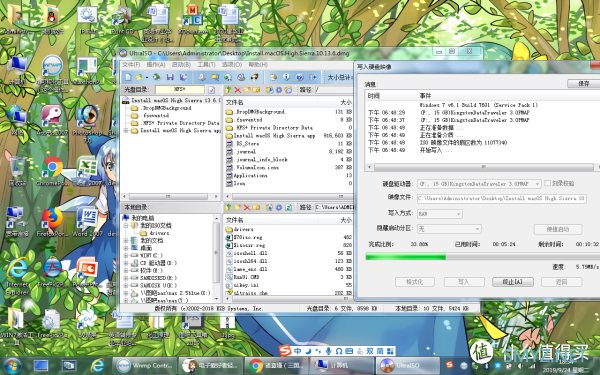Expand the 桌面 tree node

(x=126, y=248)
